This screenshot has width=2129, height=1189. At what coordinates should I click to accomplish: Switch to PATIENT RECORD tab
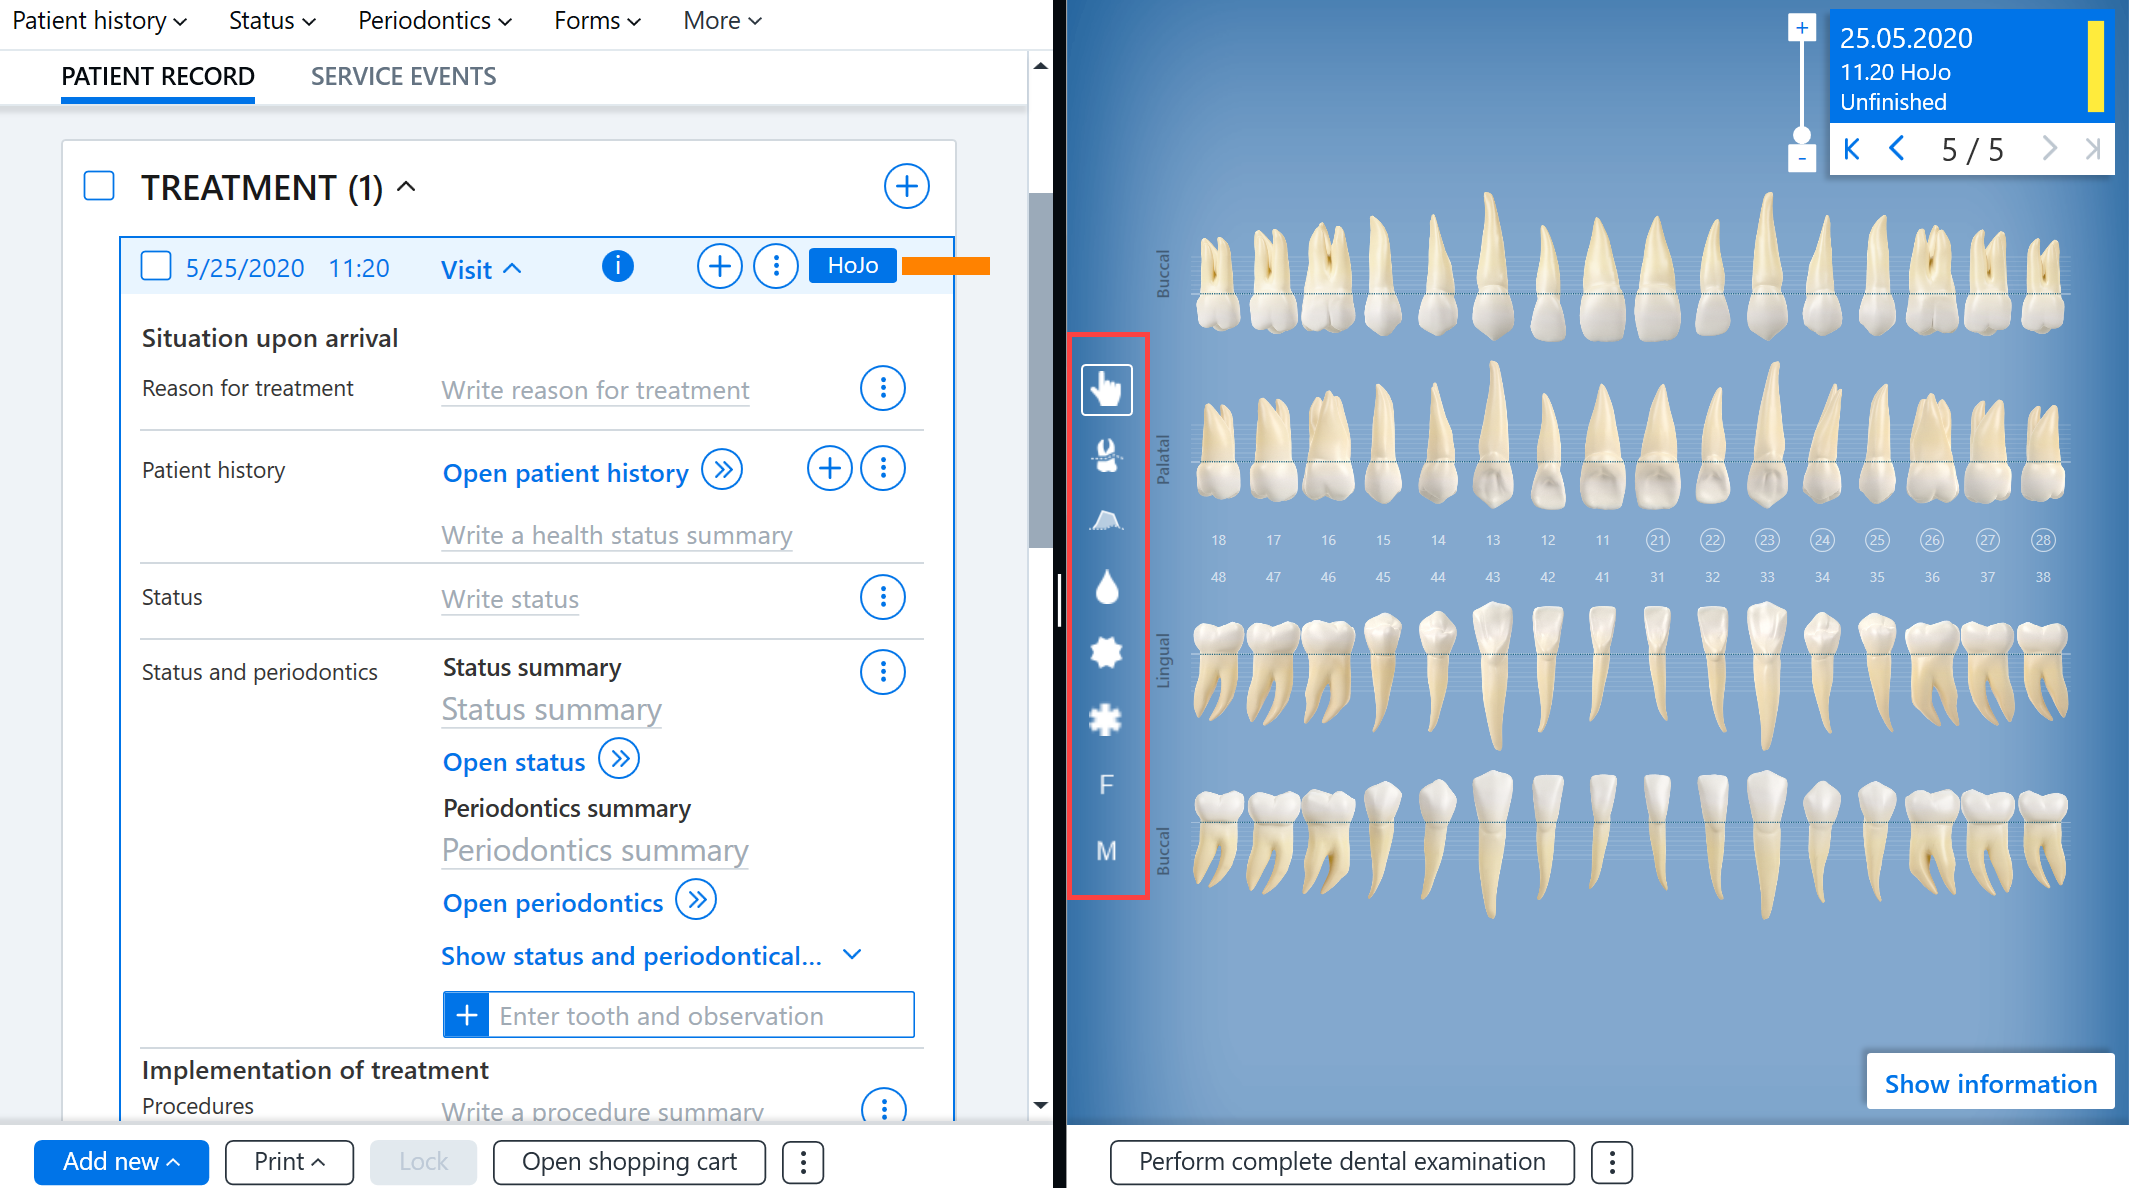click(158, 77)
